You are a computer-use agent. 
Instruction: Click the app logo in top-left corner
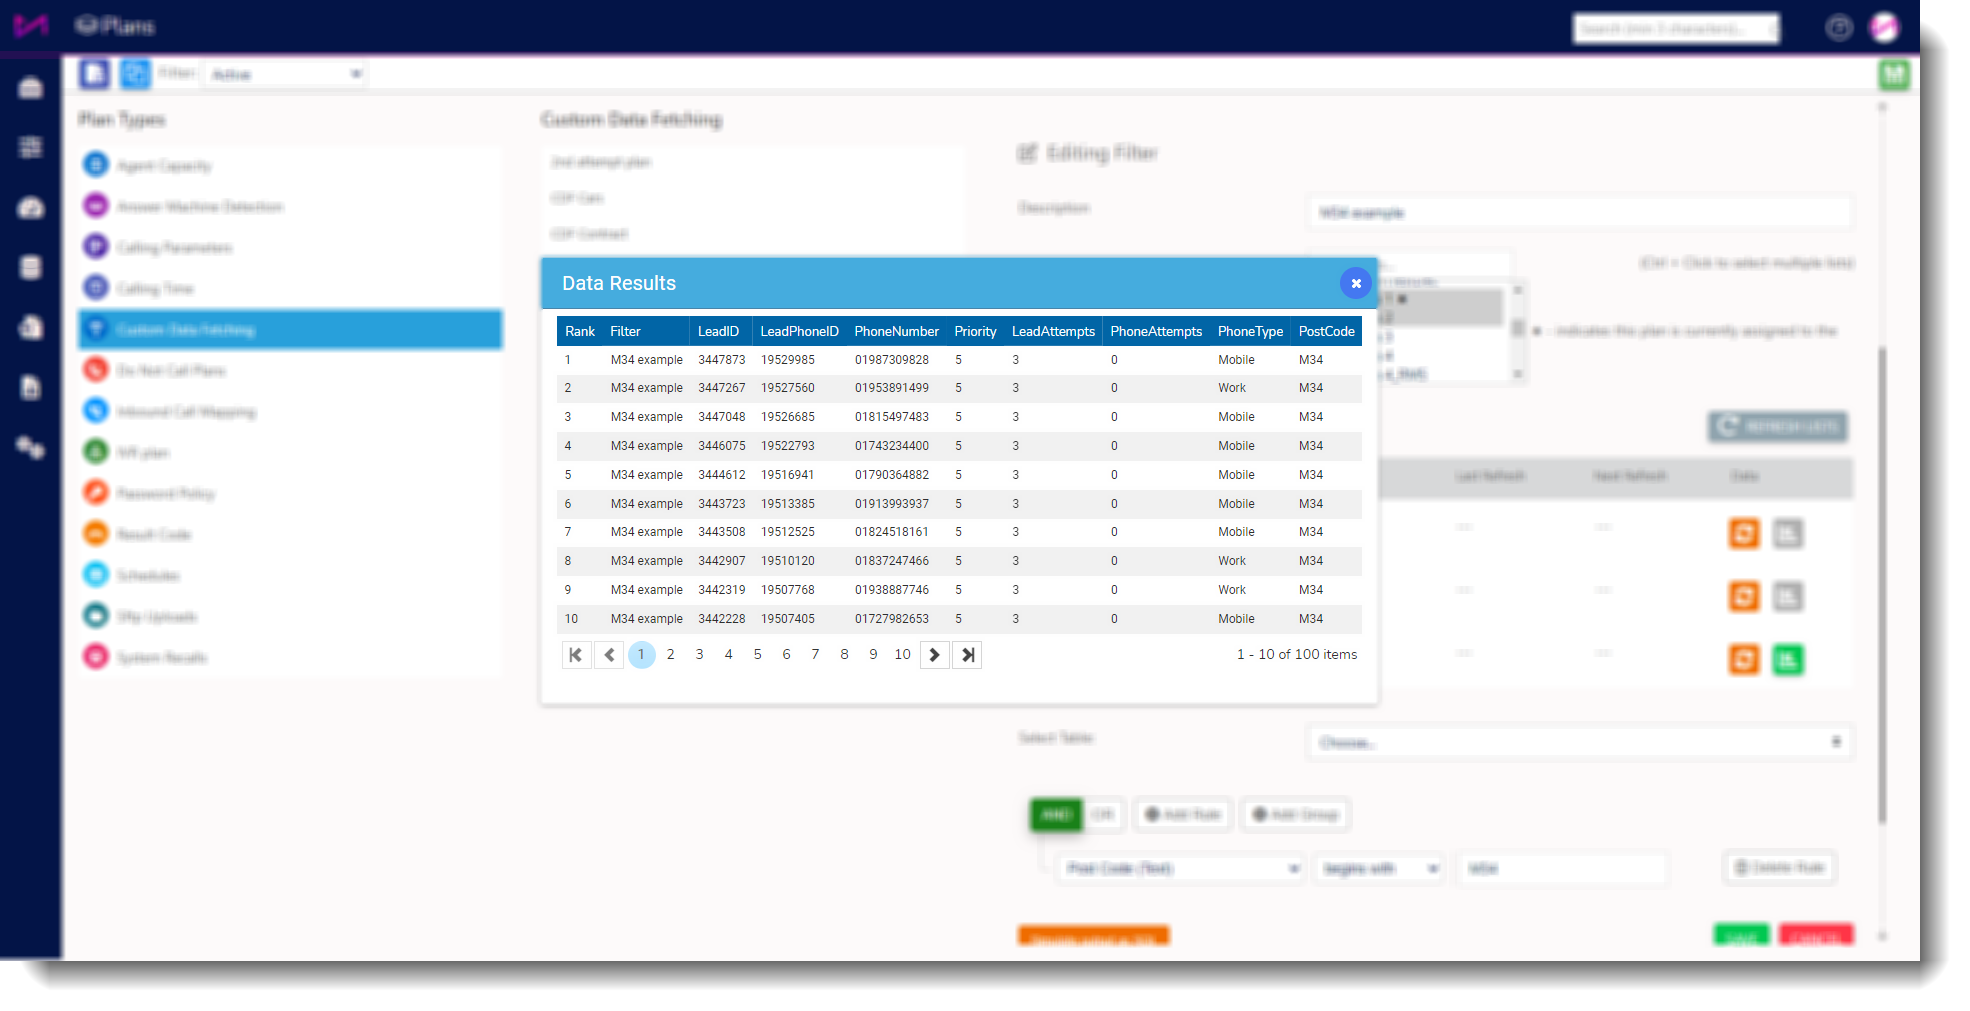pyautogui.click(x=31, y=25)
